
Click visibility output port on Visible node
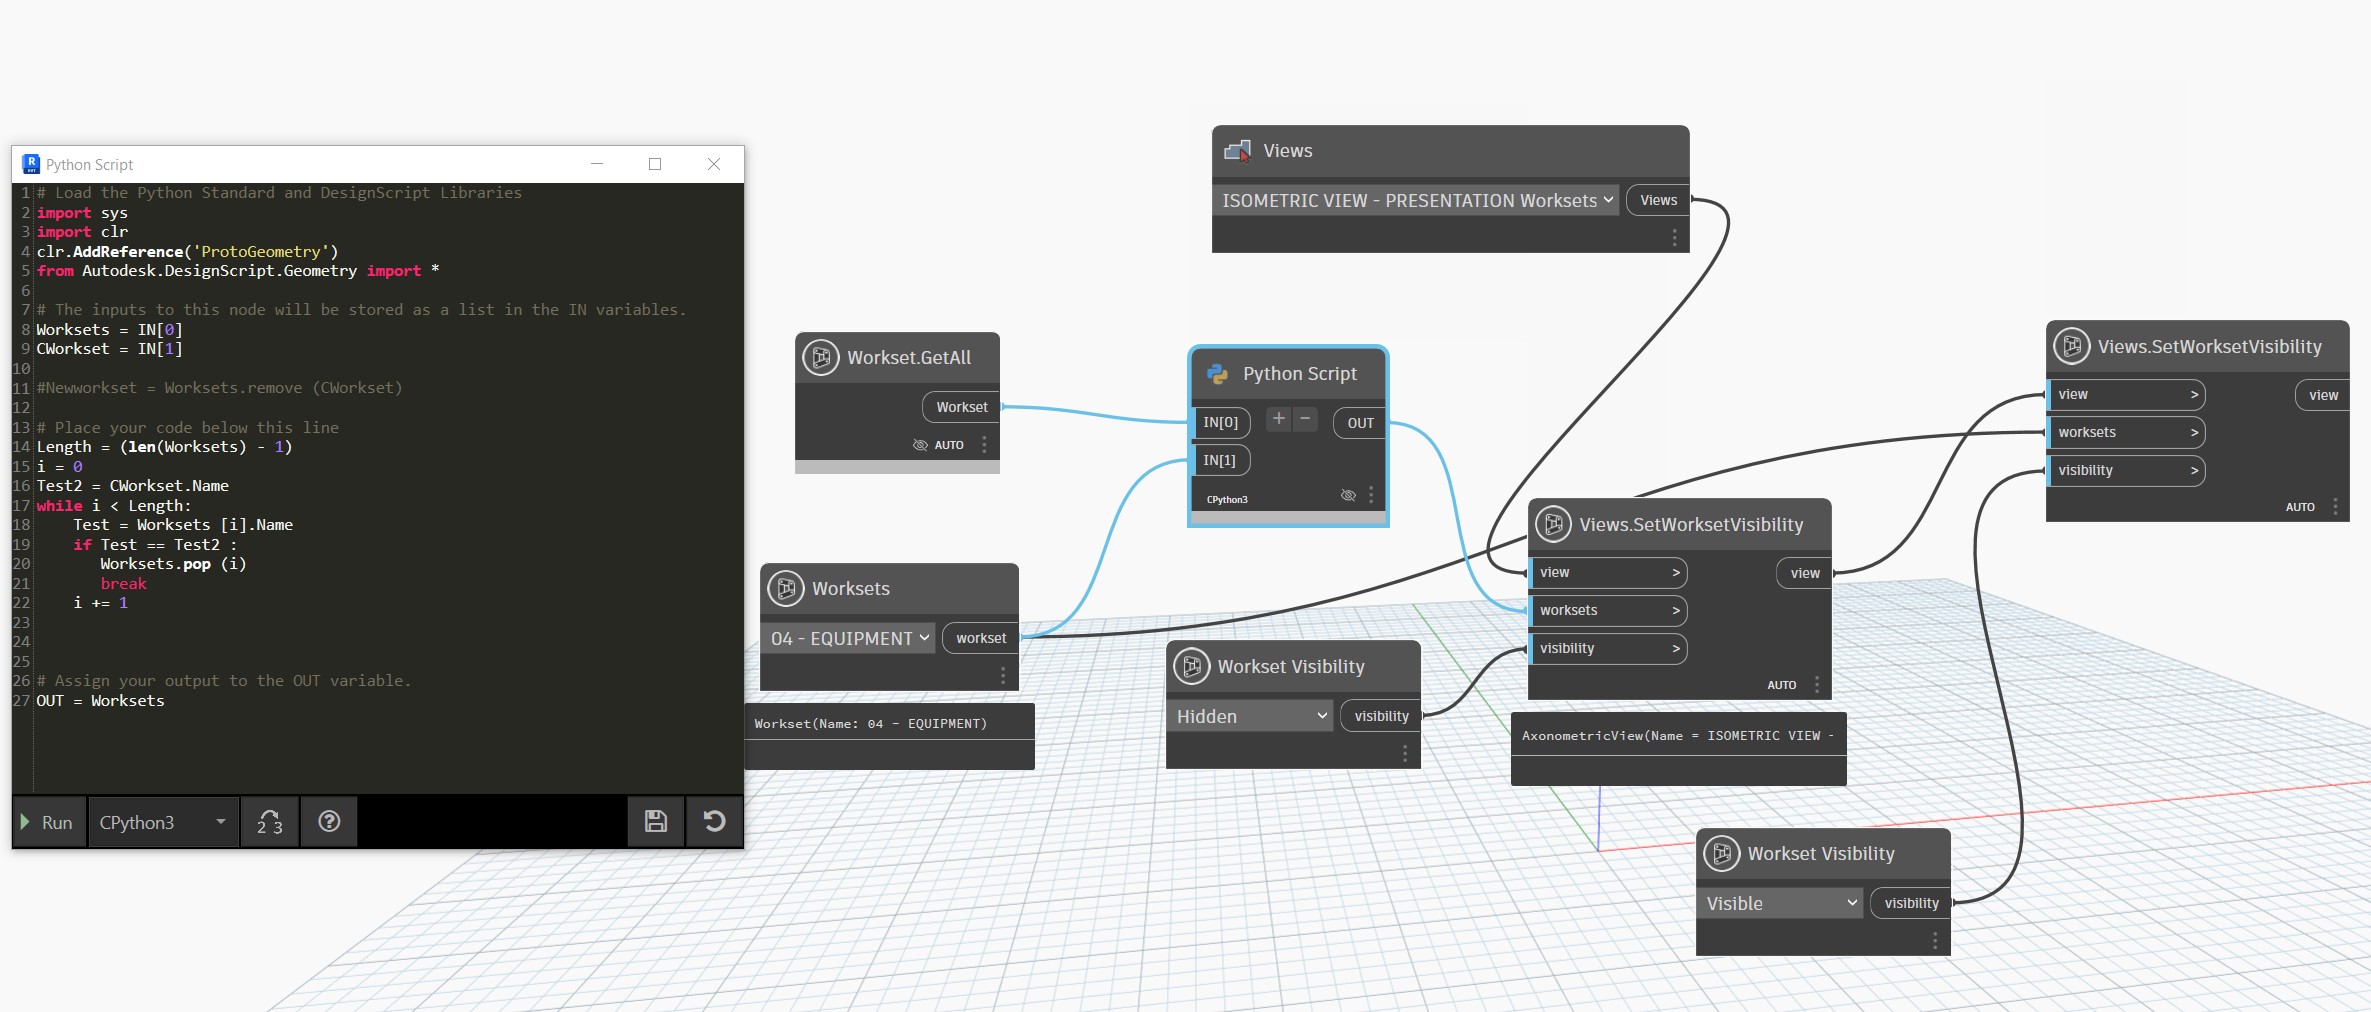point(1911,903)
